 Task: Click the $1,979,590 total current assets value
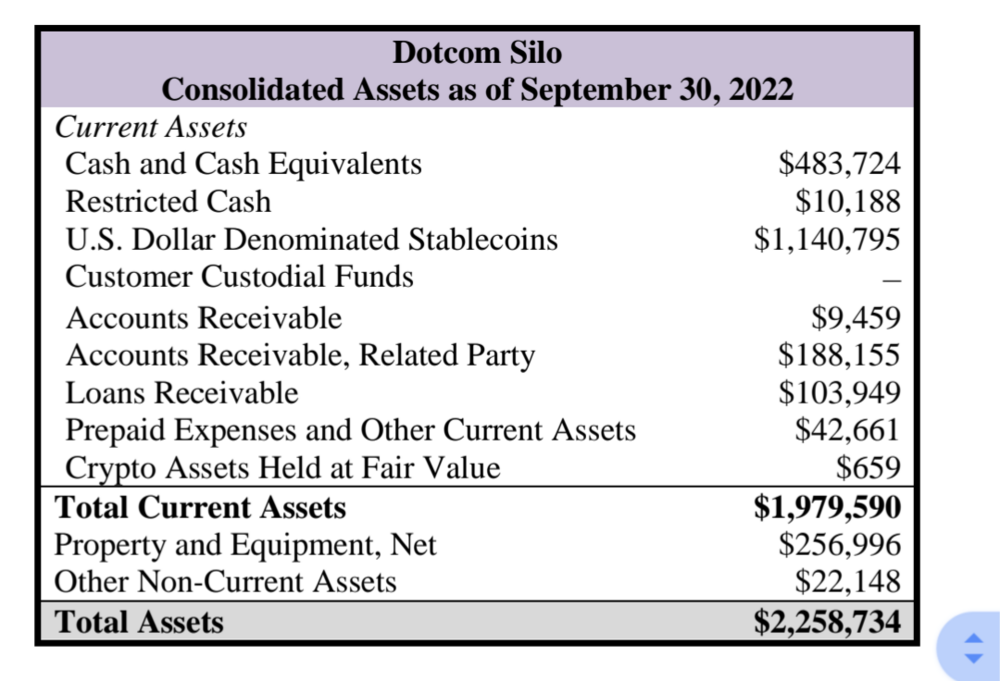(827, 507)
